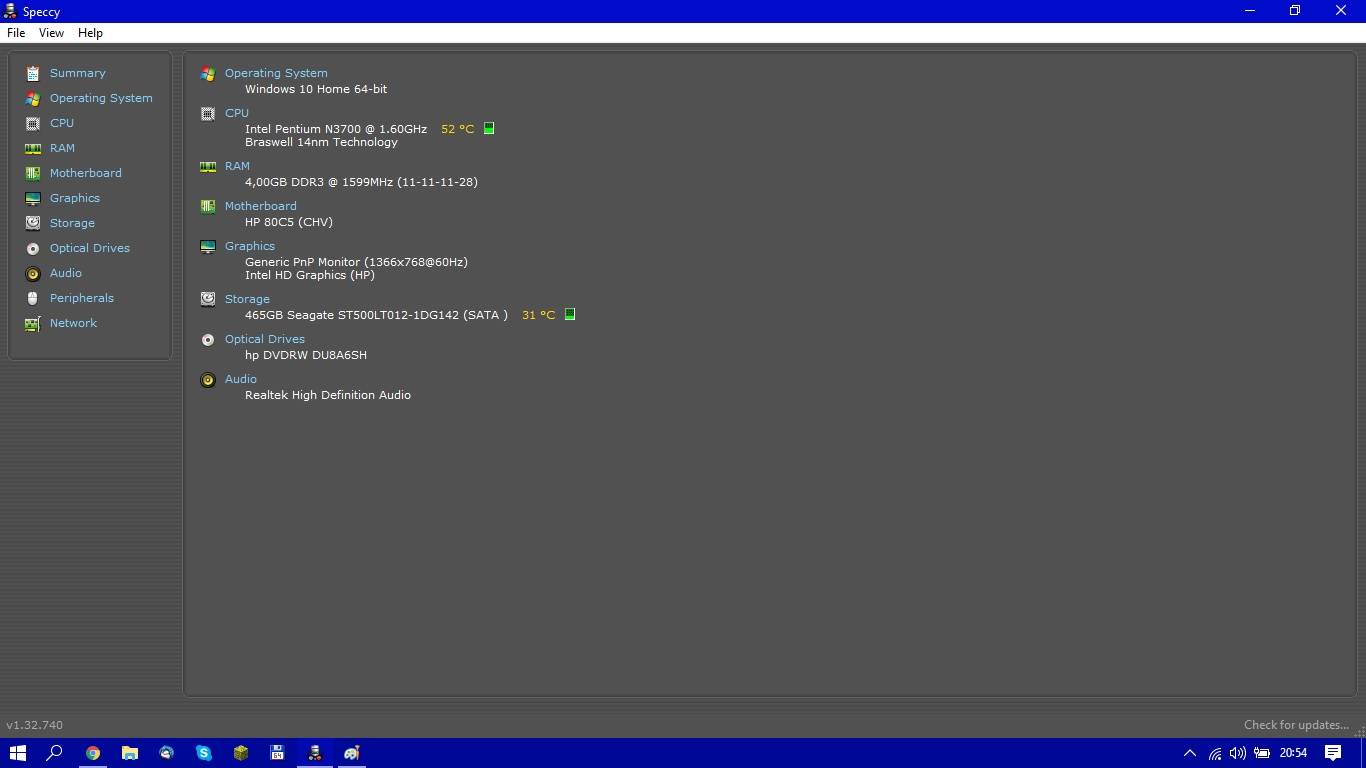Open the volume tray control
This screenshot has width=1366, height=768.
tap(1238, 753)
